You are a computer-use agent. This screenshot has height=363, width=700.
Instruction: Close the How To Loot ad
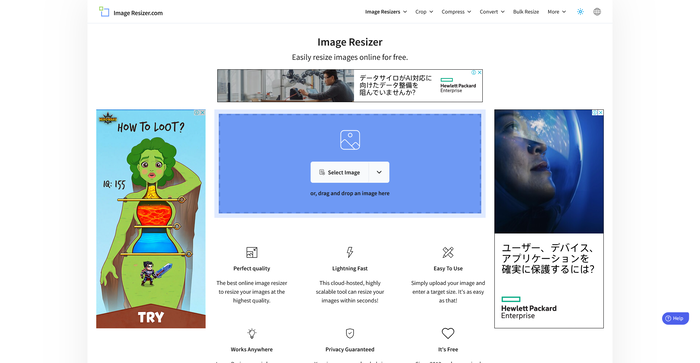tap(202, 113)
